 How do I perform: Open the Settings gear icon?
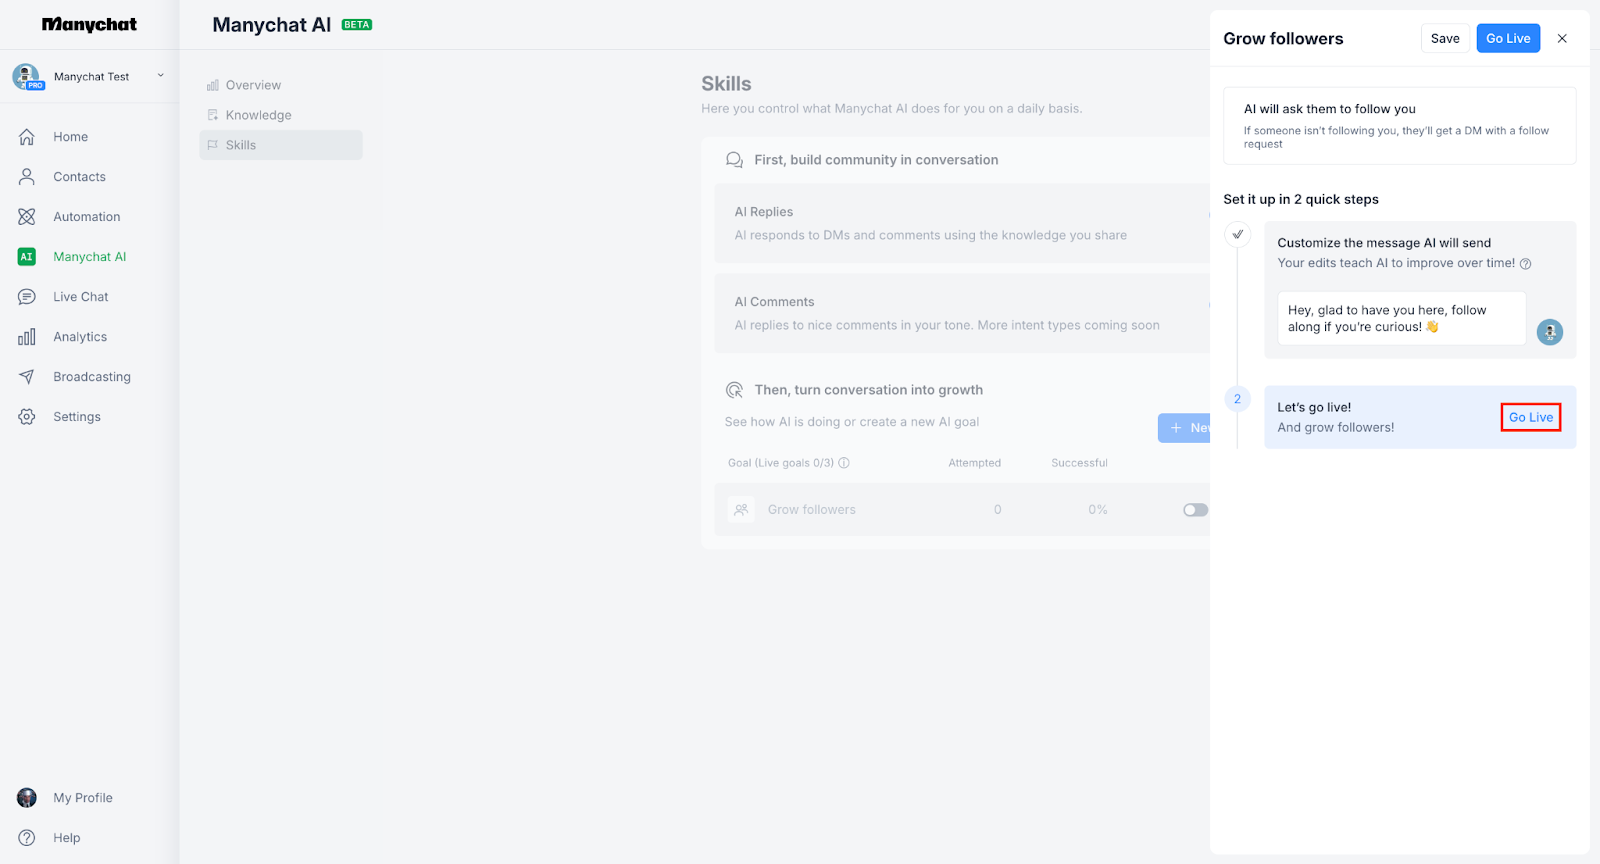(x=27, y=417)
